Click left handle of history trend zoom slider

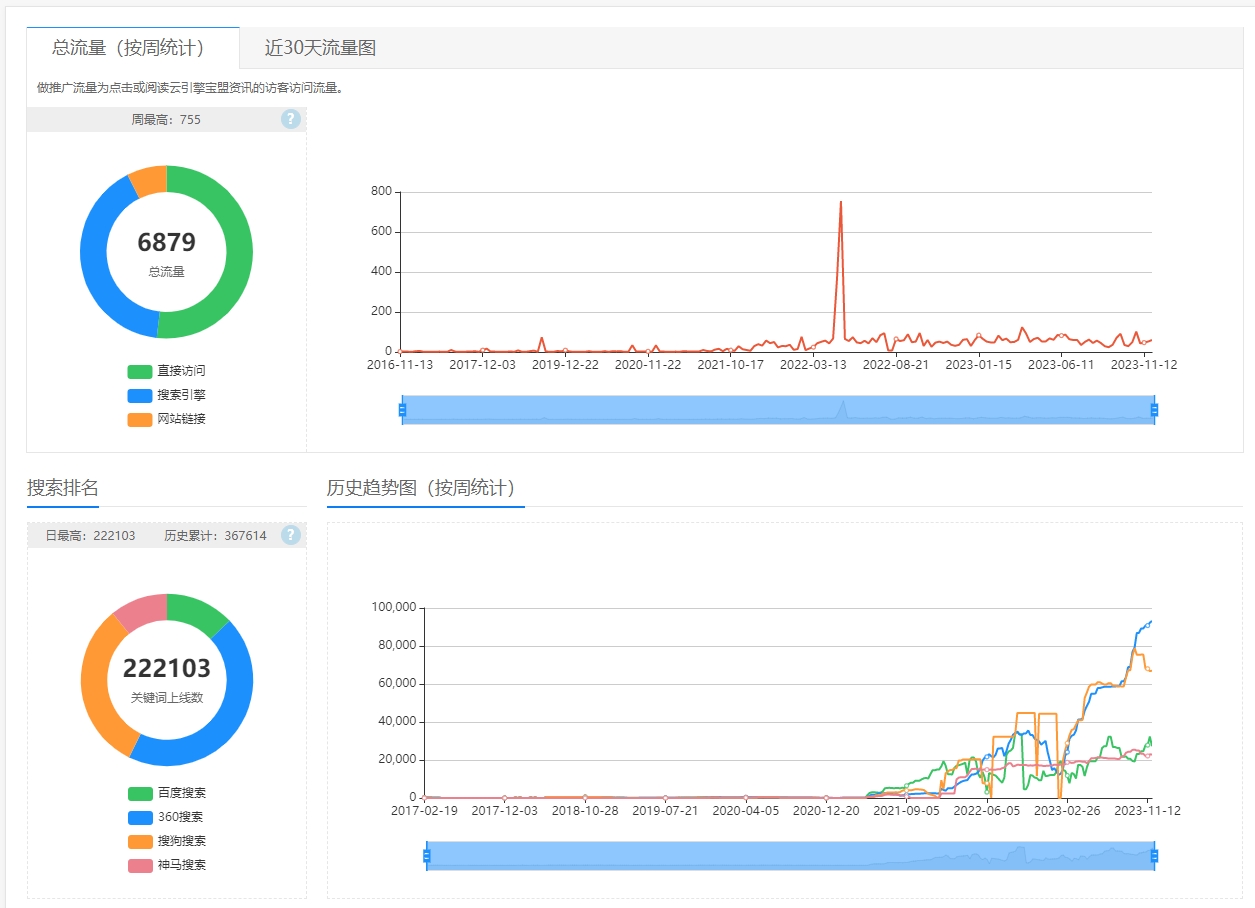click(x=427, y=856)
